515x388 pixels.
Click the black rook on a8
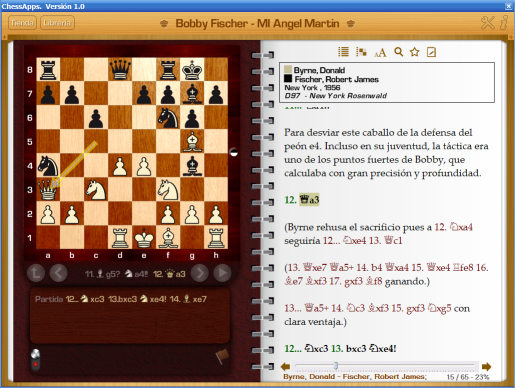pyautogui.click(x=48, y=70)
